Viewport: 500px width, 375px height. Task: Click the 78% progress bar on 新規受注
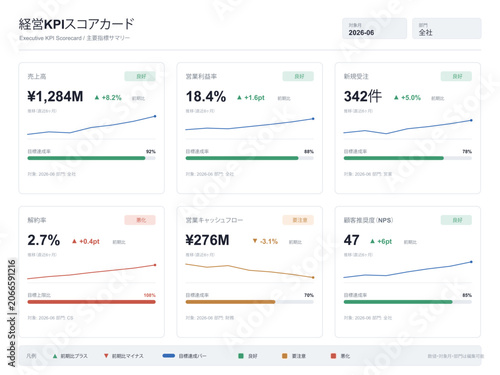pyautogui.click(x=408, y=158)
